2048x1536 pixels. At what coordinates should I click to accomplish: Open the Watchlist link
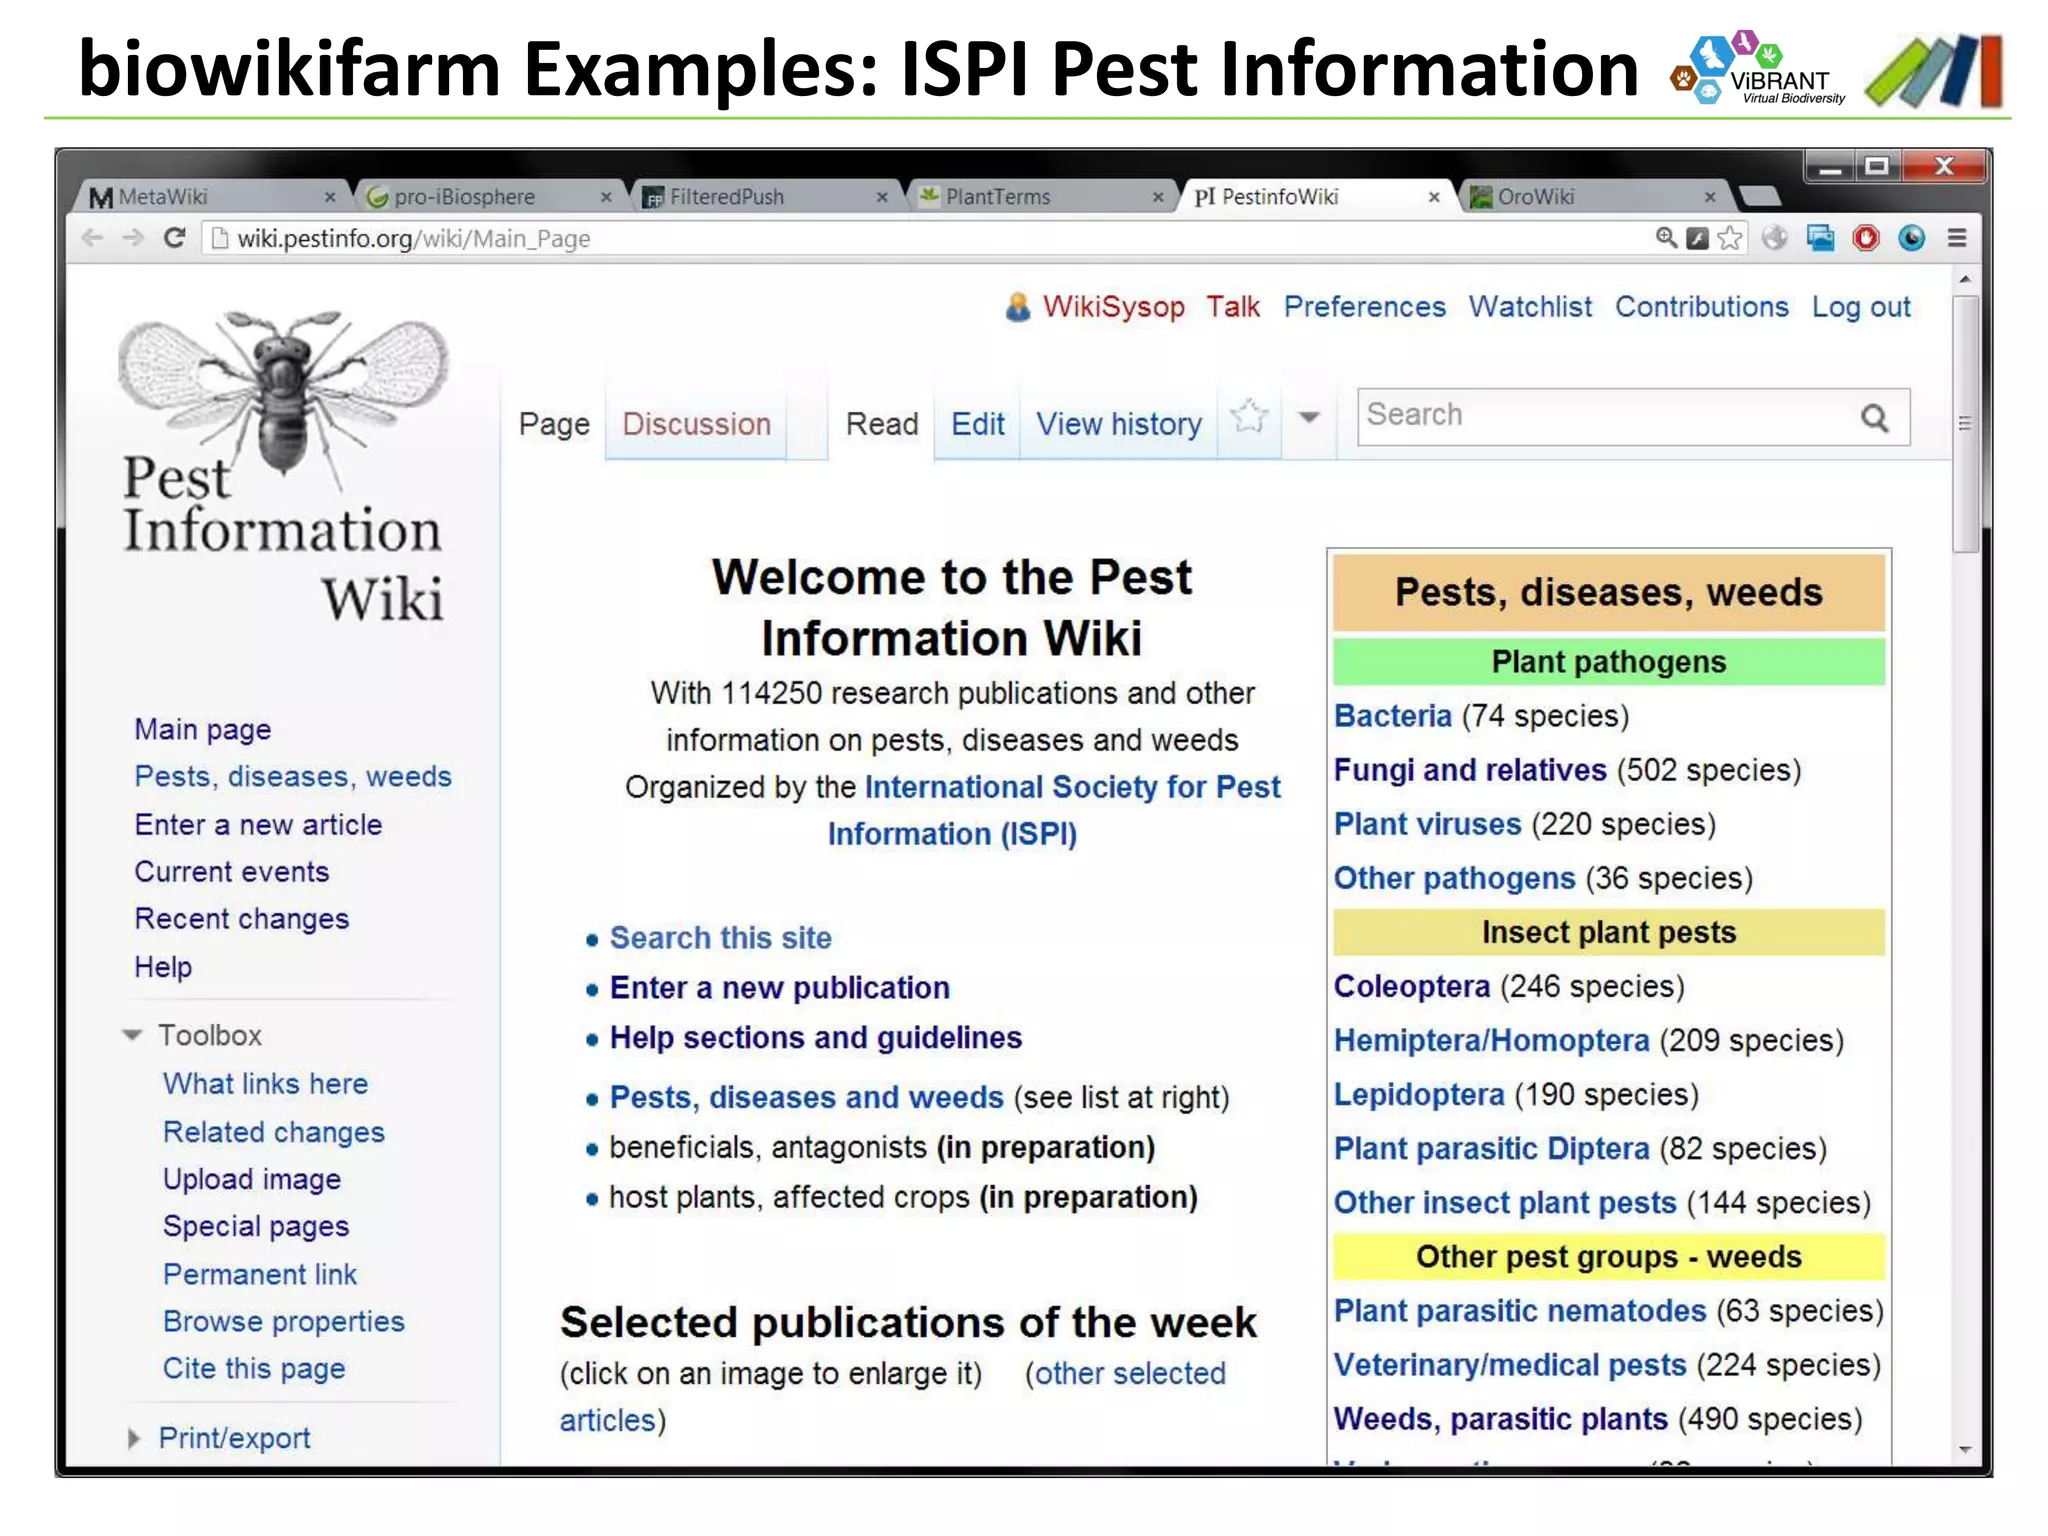pyautogui.click(x=1530, y=307)
